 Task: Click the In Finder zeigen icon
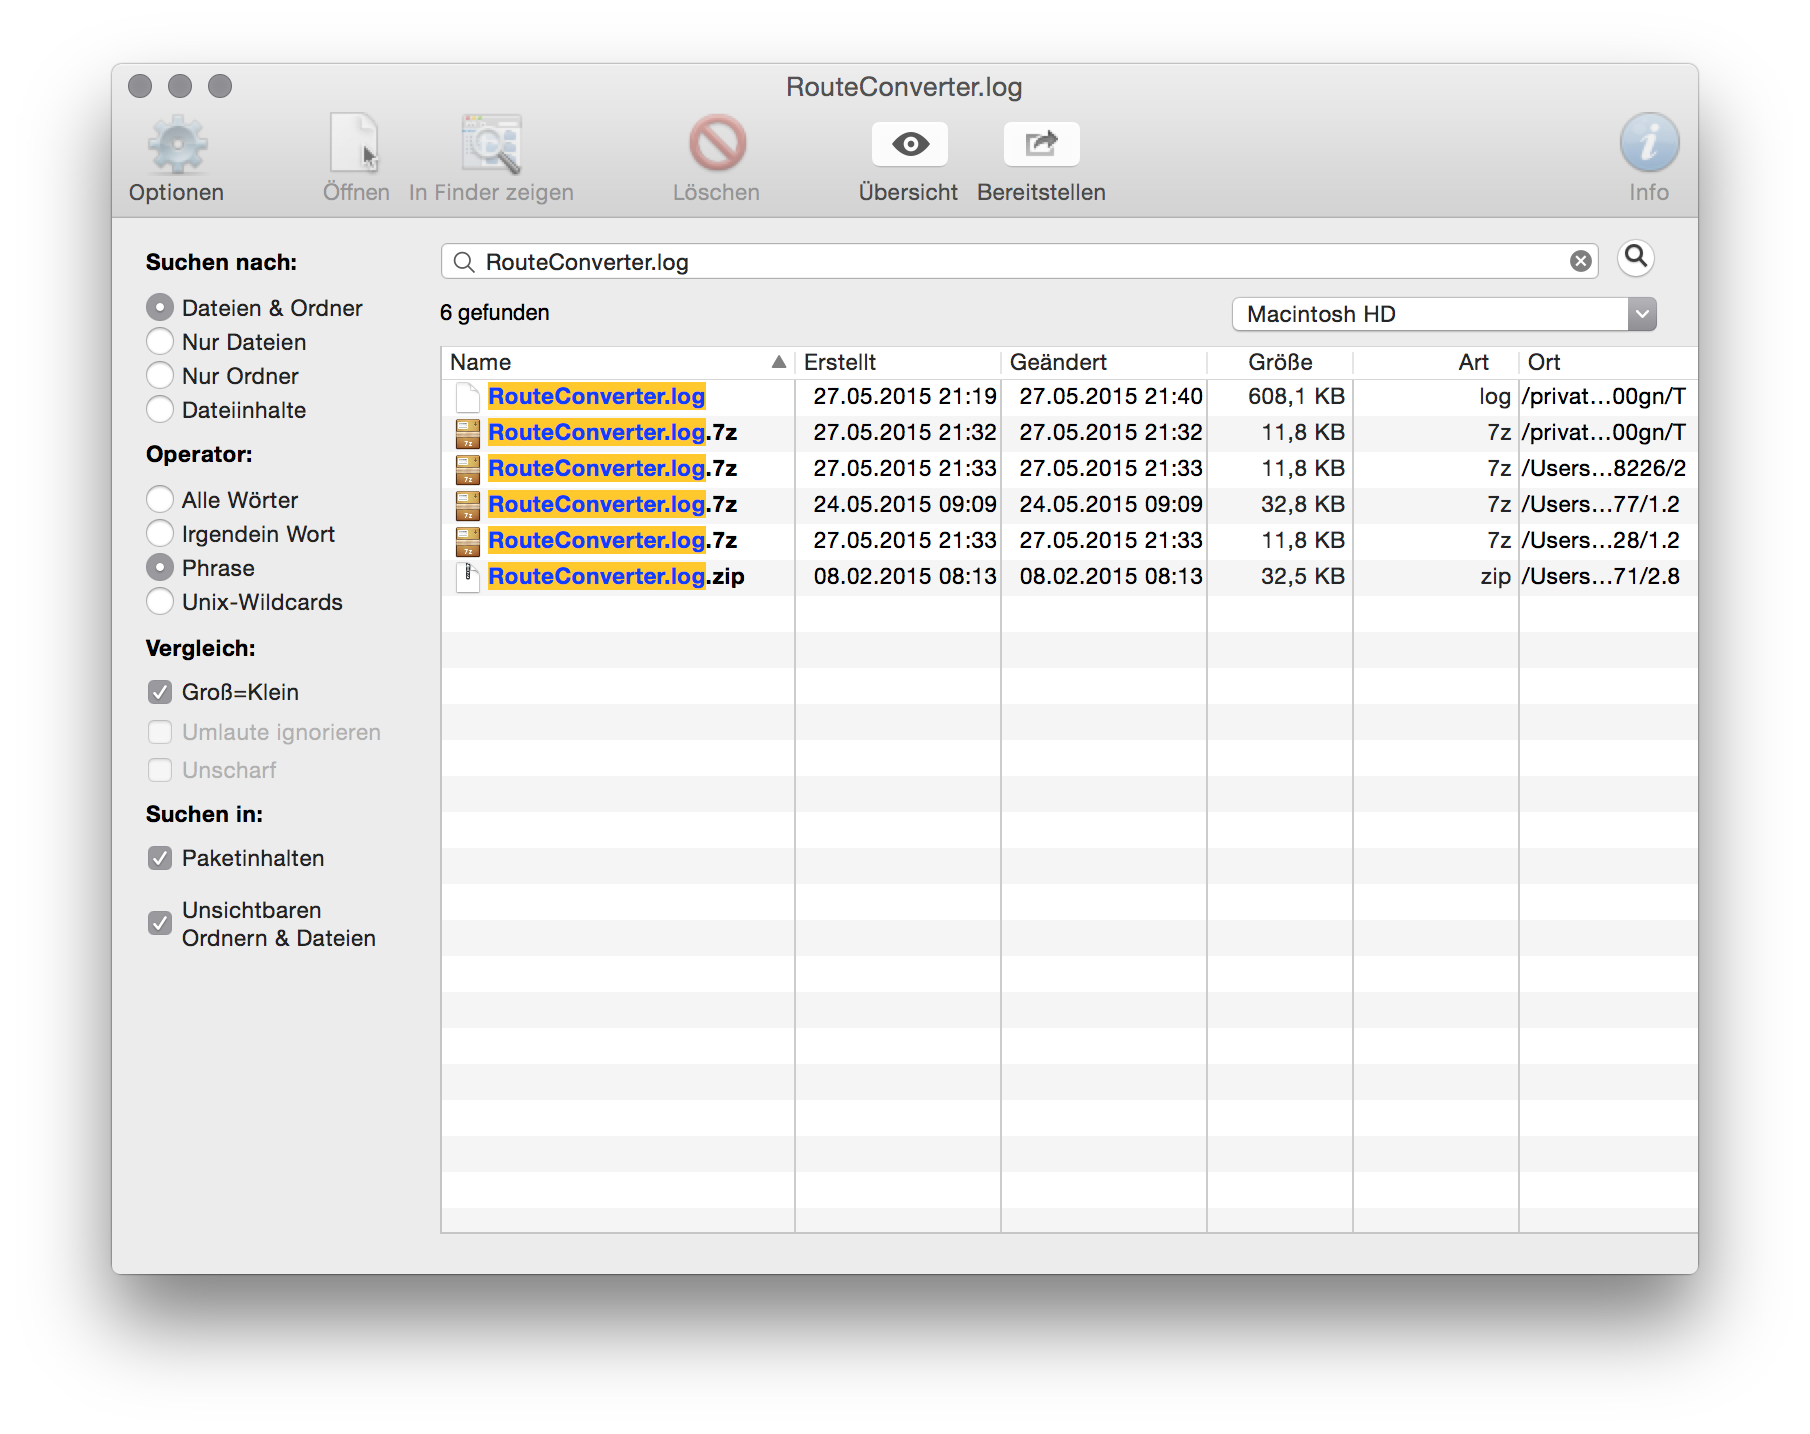pyautogui.click(x=491, y=146)
